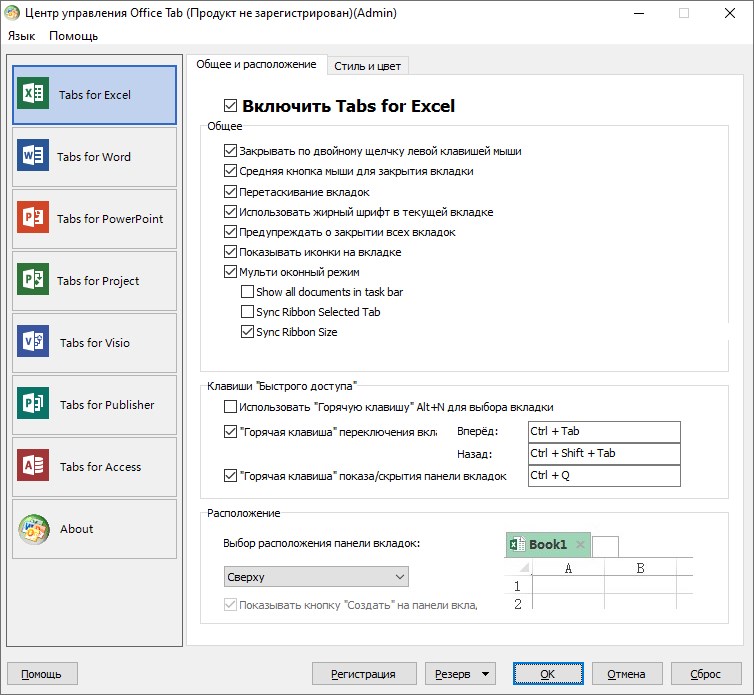Open Tabs for PowerPoint icon
The width and height of the screenshot is (754, 695).
click(33, 217)
